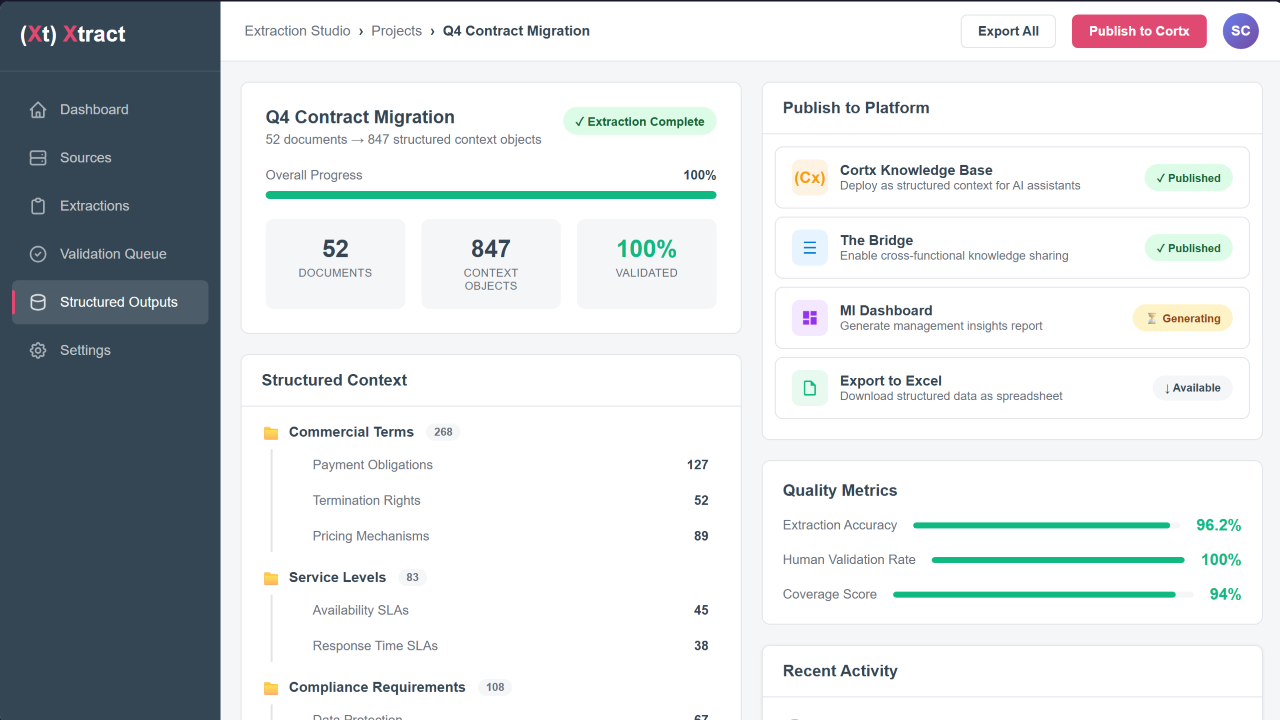Open Dashboard from the sidebar

click(x=110, y=110)
